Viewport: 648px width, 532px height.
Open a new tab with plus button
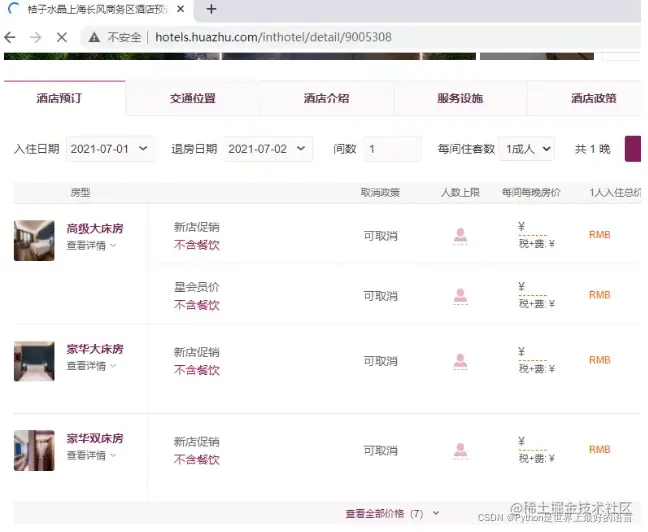click(211, 9)
